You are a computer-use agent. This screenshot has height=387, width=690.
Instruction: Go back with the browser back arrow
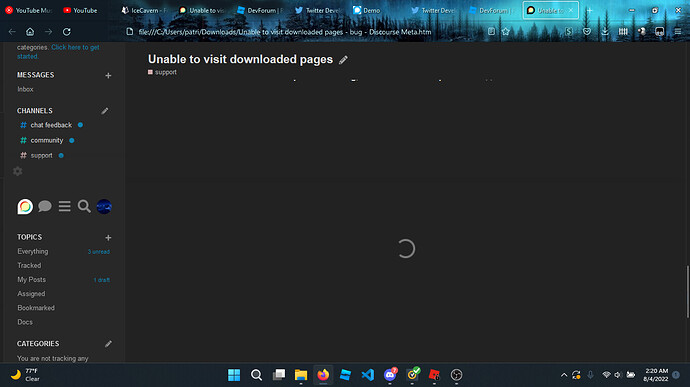tap(12, 32)
